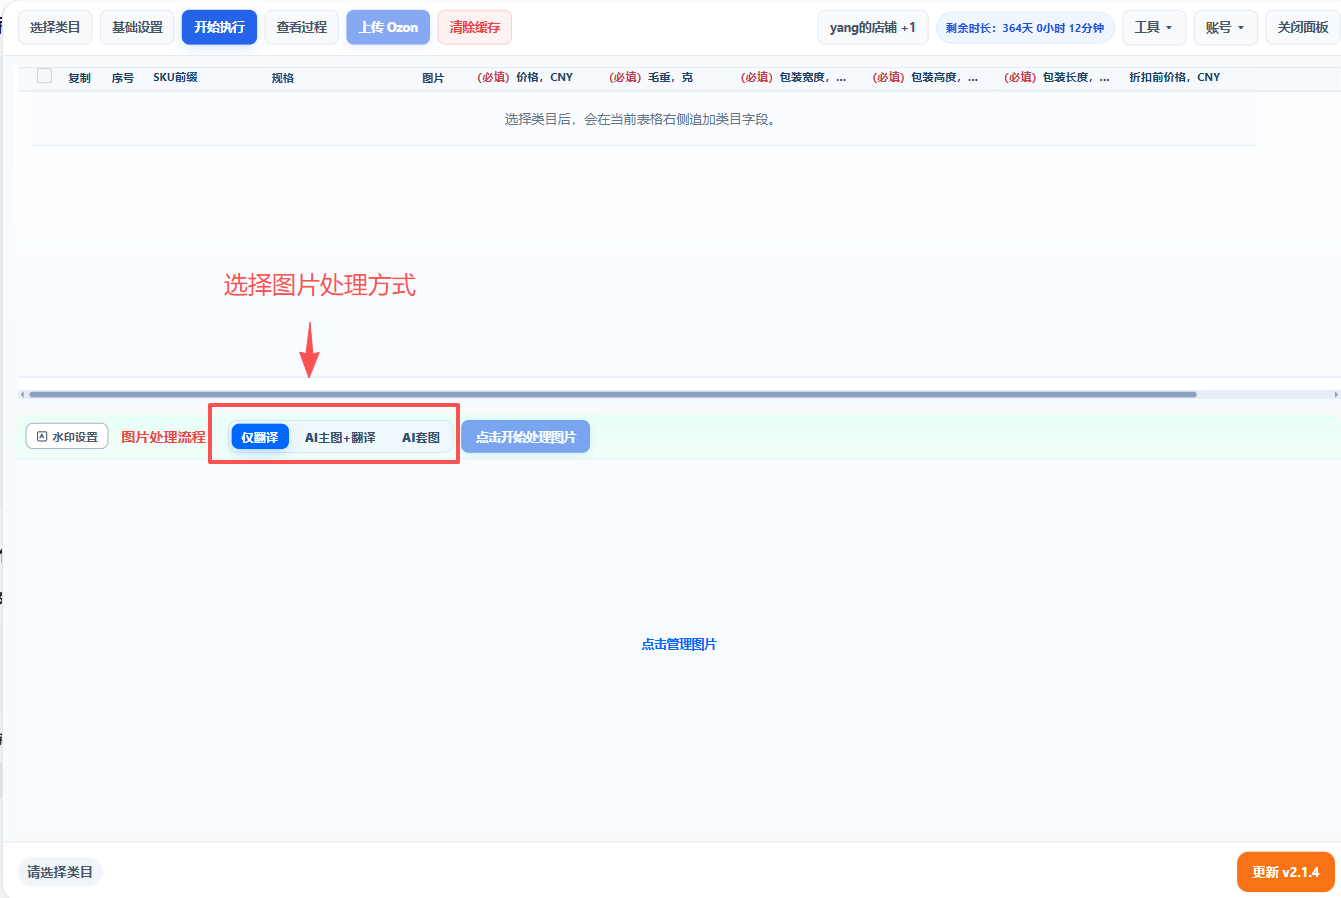Click the 规格 column header

coord(283,77)
